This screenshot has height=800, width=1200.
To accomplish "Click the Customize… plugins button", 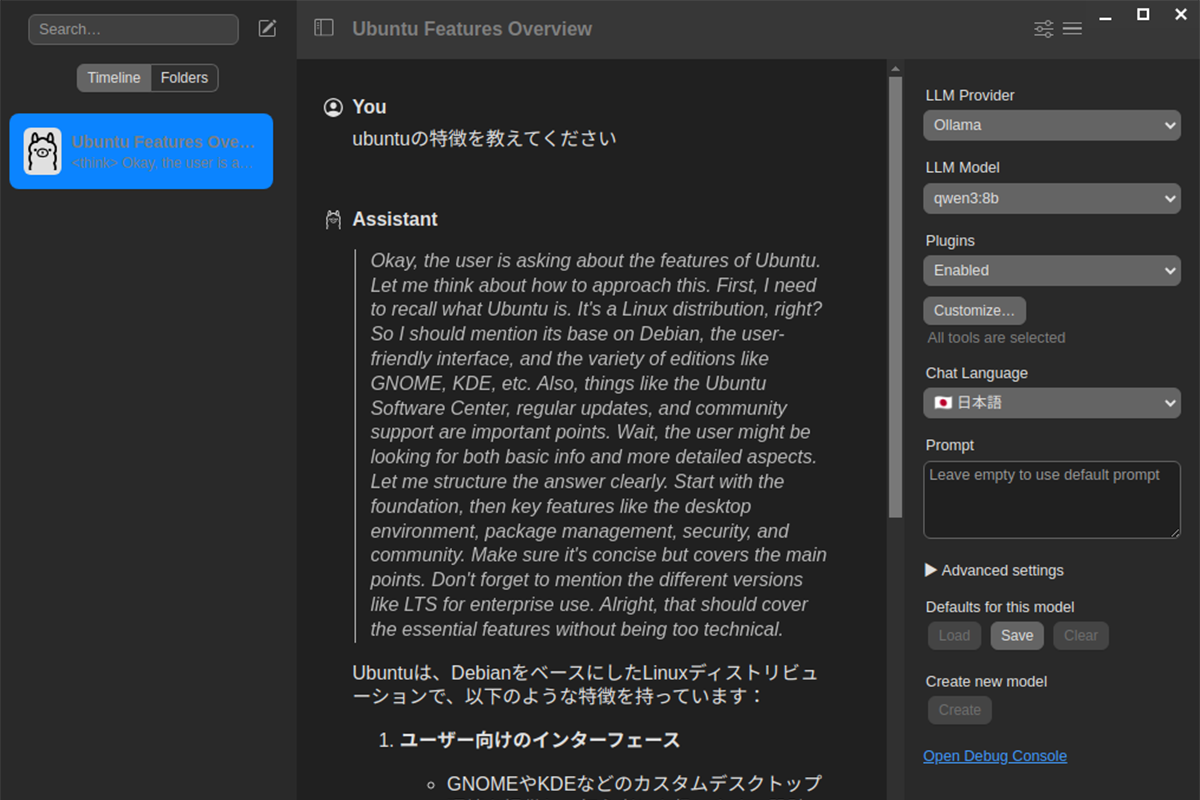I will click(x=974, y=310).
